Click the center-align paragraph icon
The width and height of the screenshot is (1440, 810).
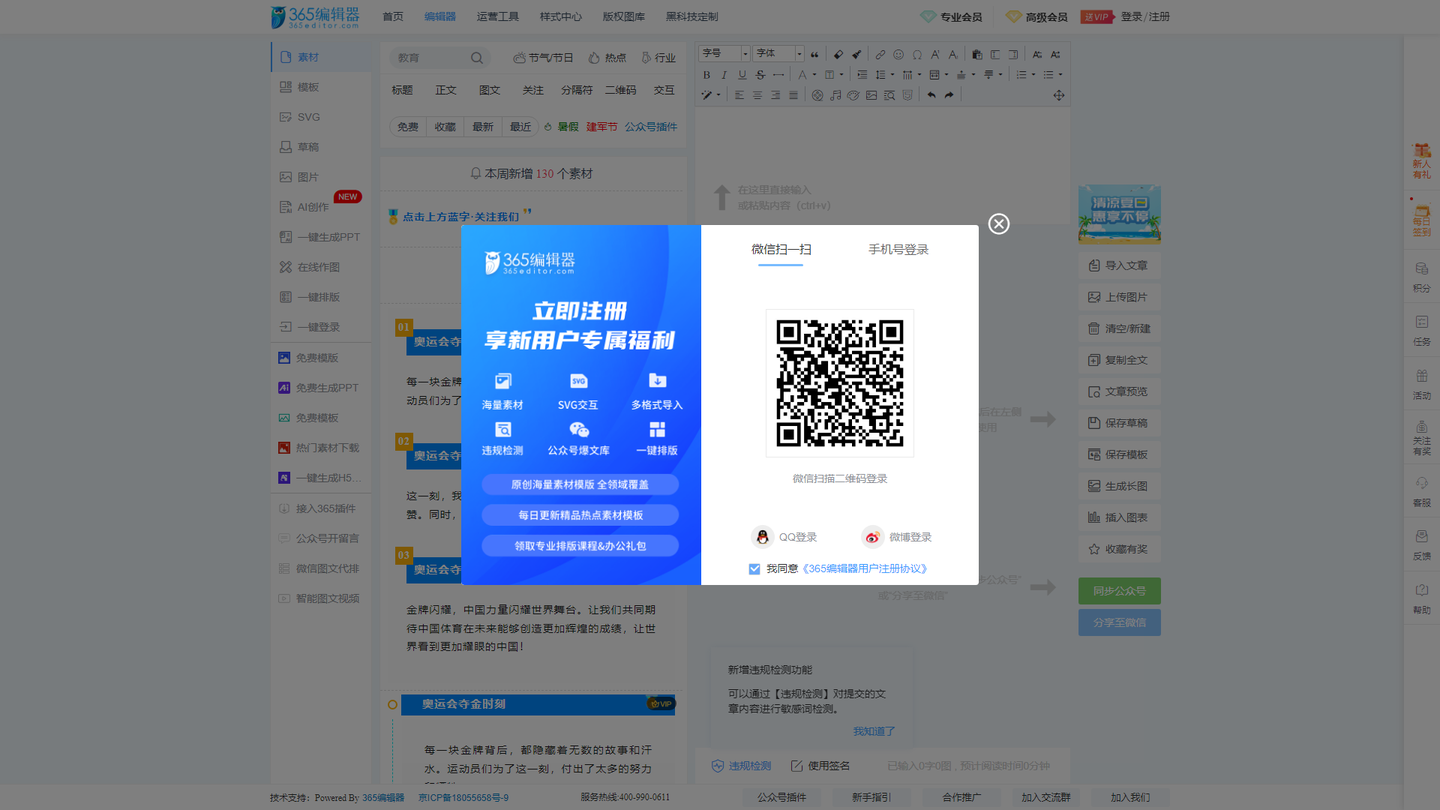[757, 95]
